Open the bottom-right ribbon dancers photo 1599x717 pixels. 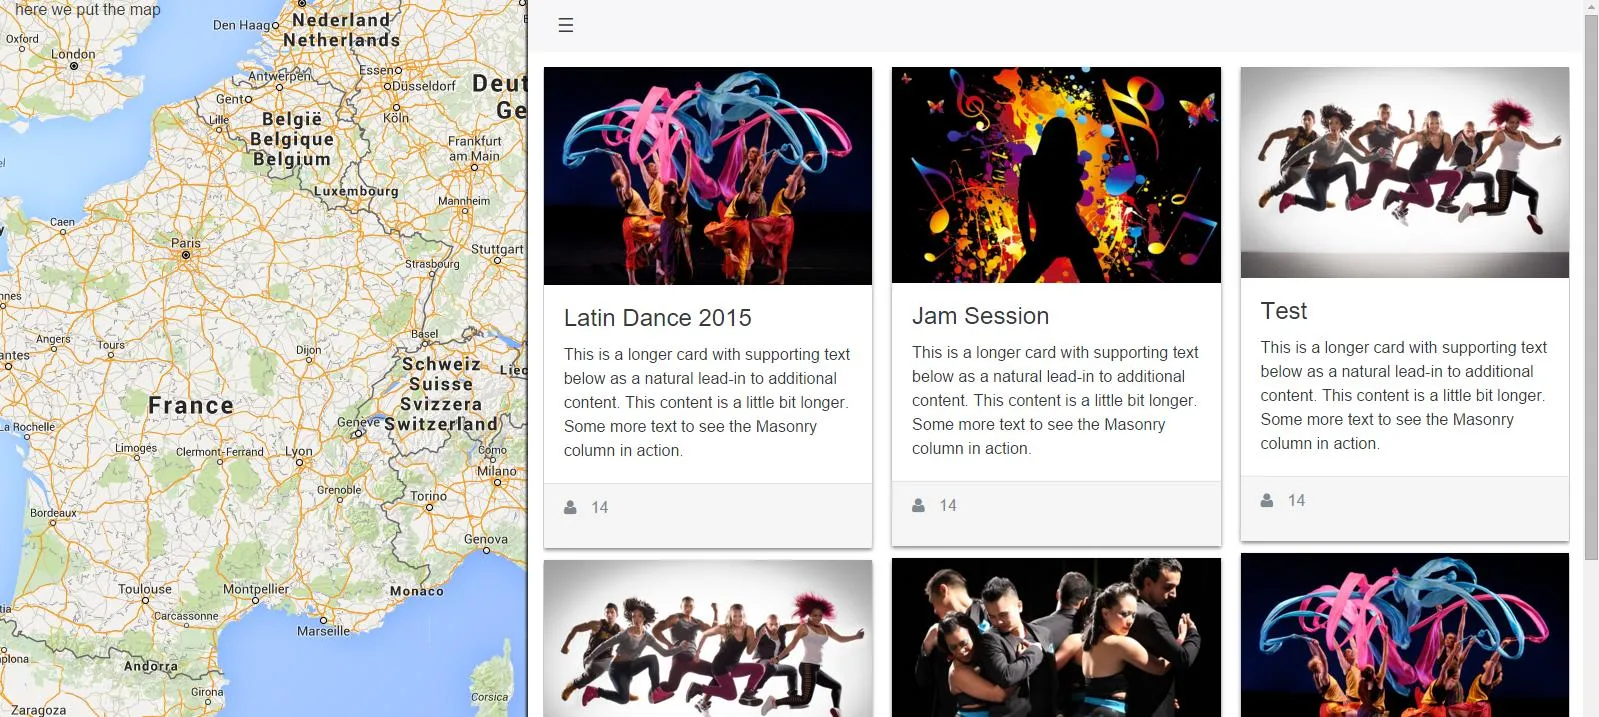coord(1405,635)
